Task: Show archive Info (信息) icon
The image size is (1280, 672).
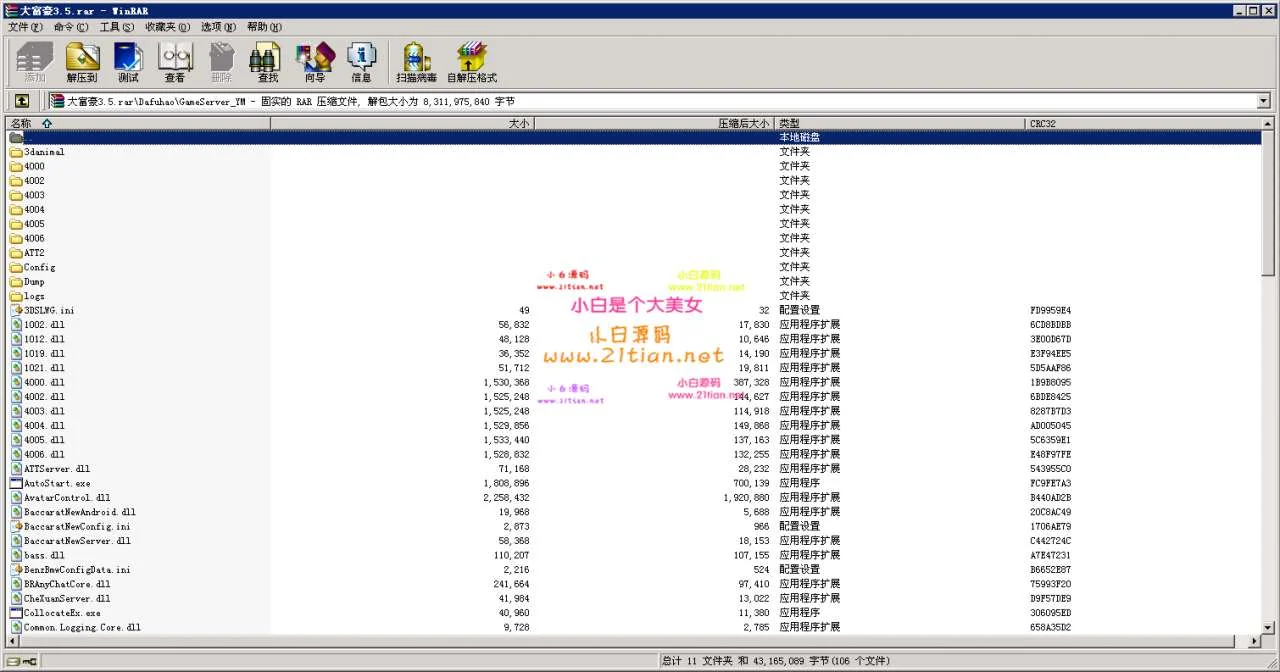Action: coord(361,62)
